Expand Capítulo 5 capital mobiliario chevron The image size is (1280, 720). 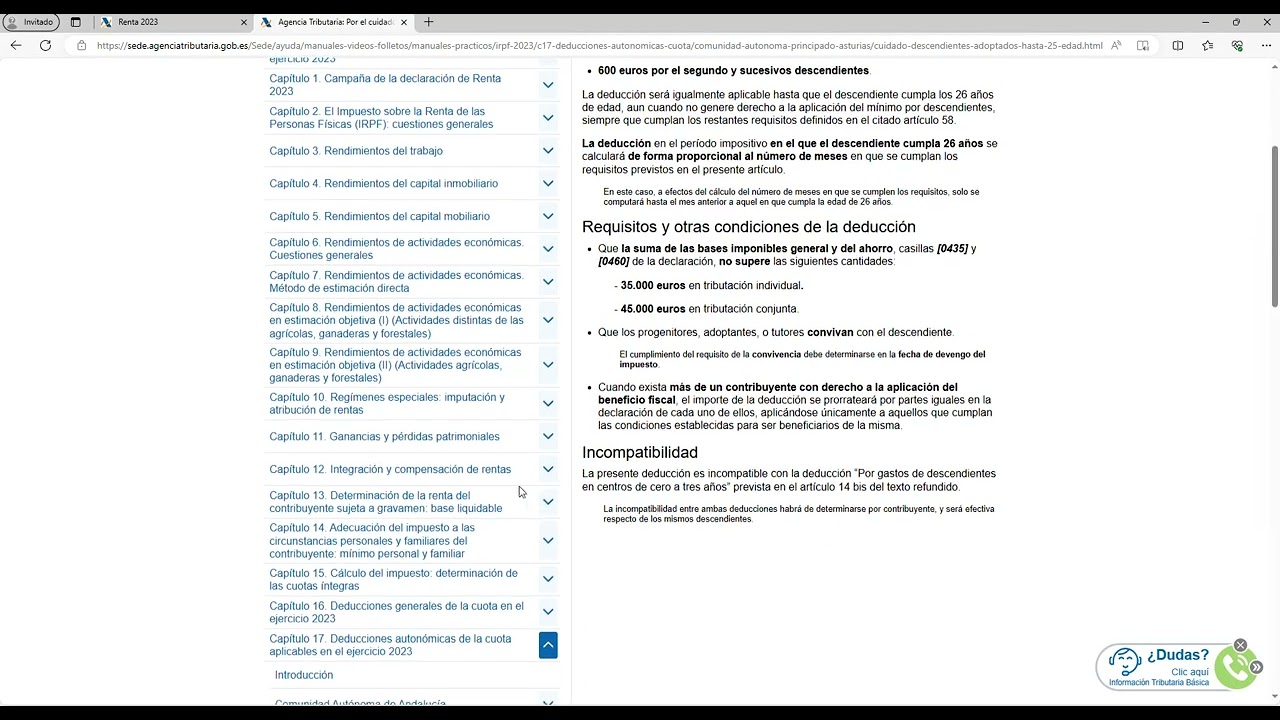pos(548,216)
